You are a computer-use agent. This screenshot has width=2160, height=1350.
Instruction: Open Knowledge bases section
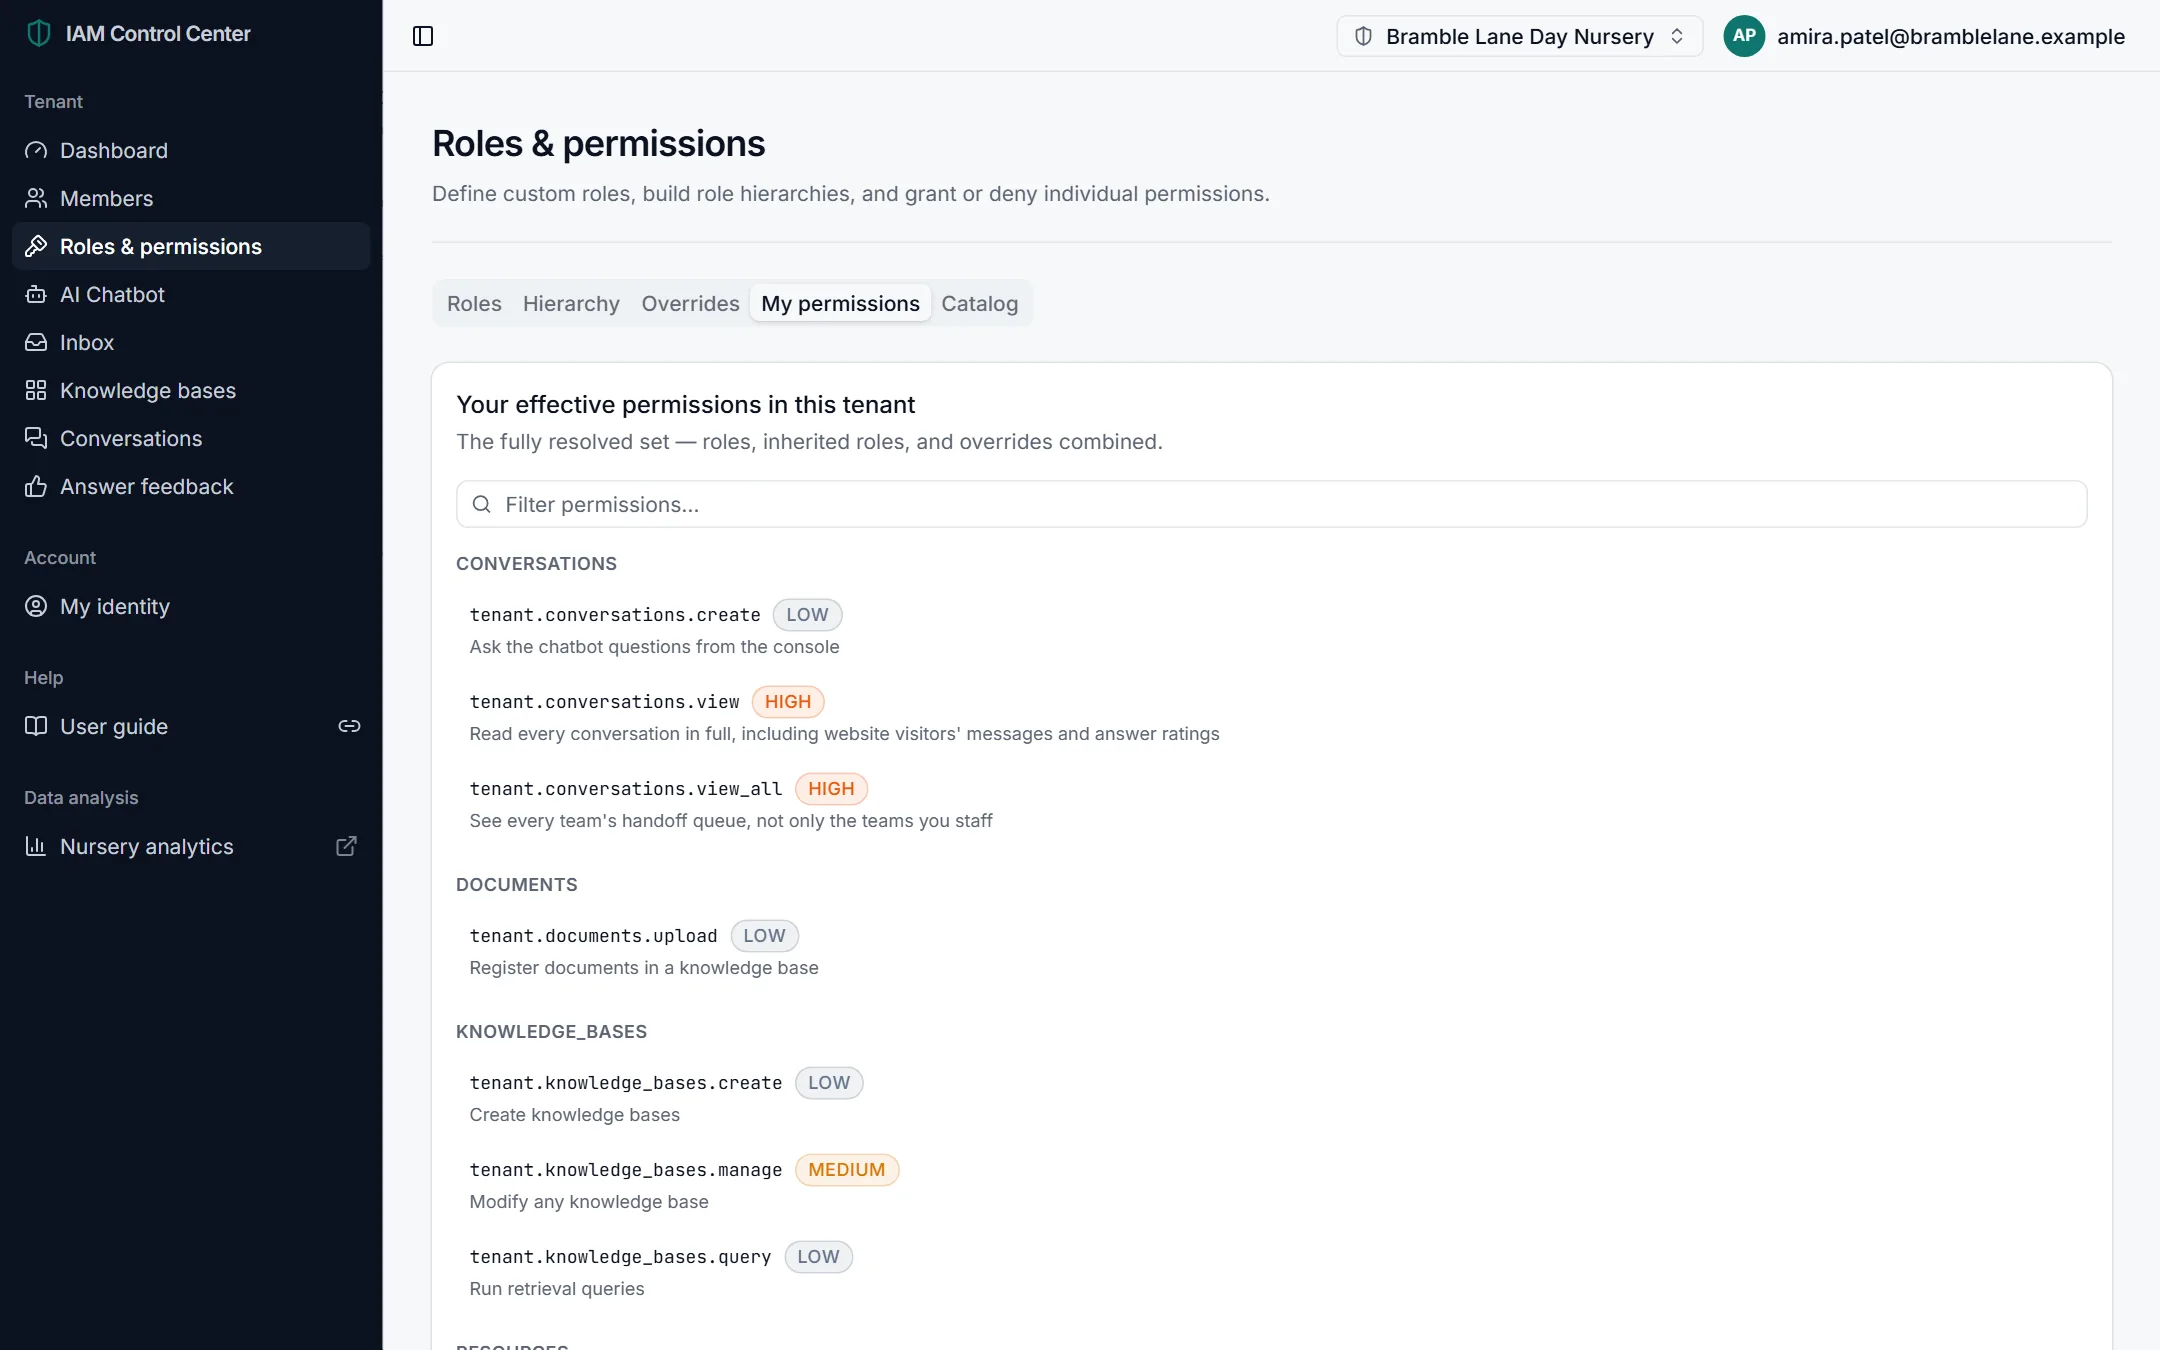(191, 390)
